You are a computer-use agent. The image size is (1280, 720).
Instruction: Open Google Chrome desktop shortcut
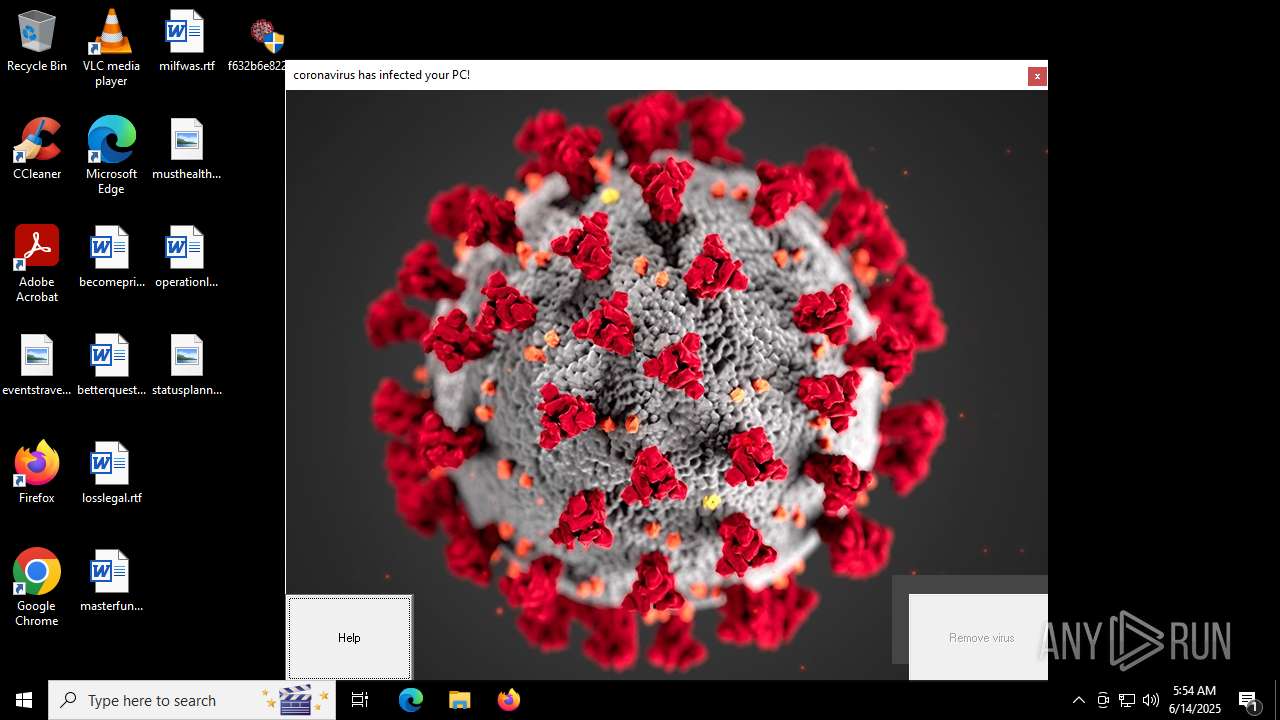coord(37,588)
